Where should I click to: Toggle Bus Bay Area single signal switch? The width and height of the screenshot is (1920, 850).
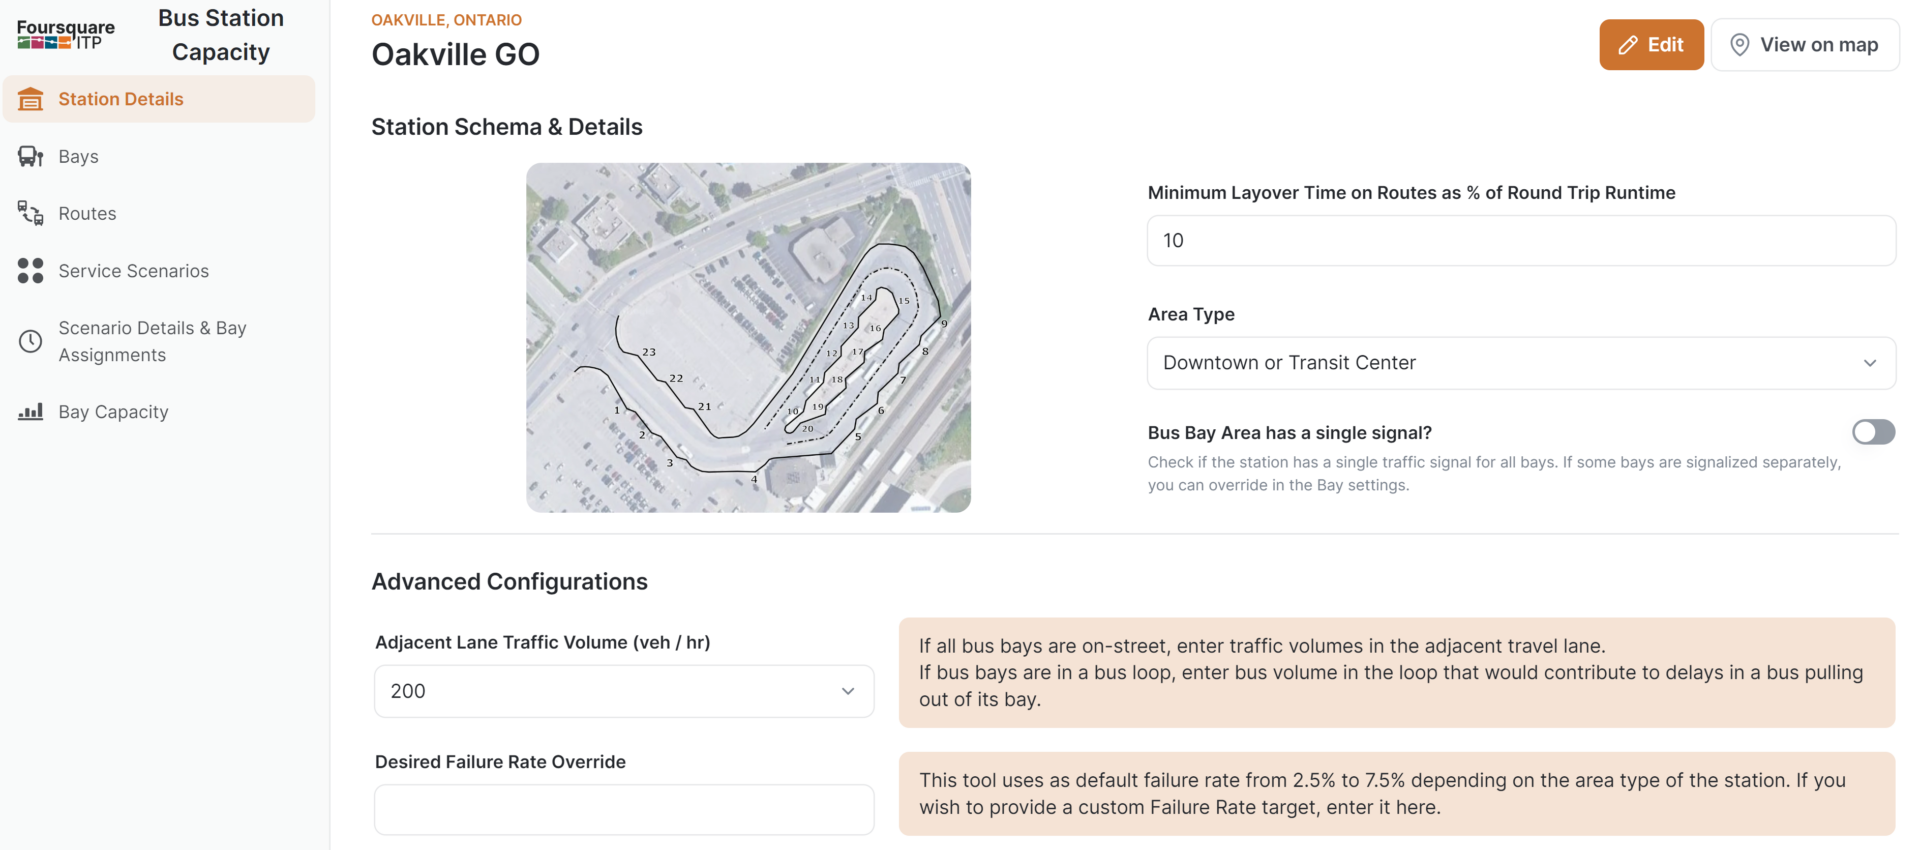click(x=1873, y=432)
